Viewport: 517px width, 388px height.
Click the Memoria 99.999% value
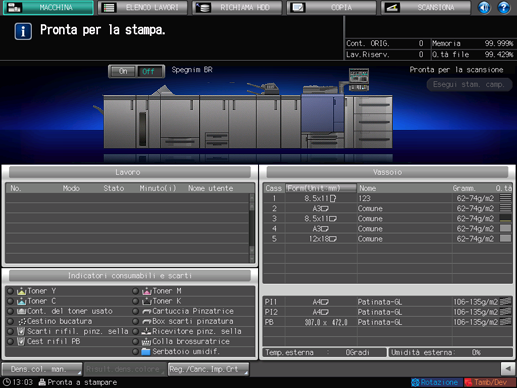[499, 43]
